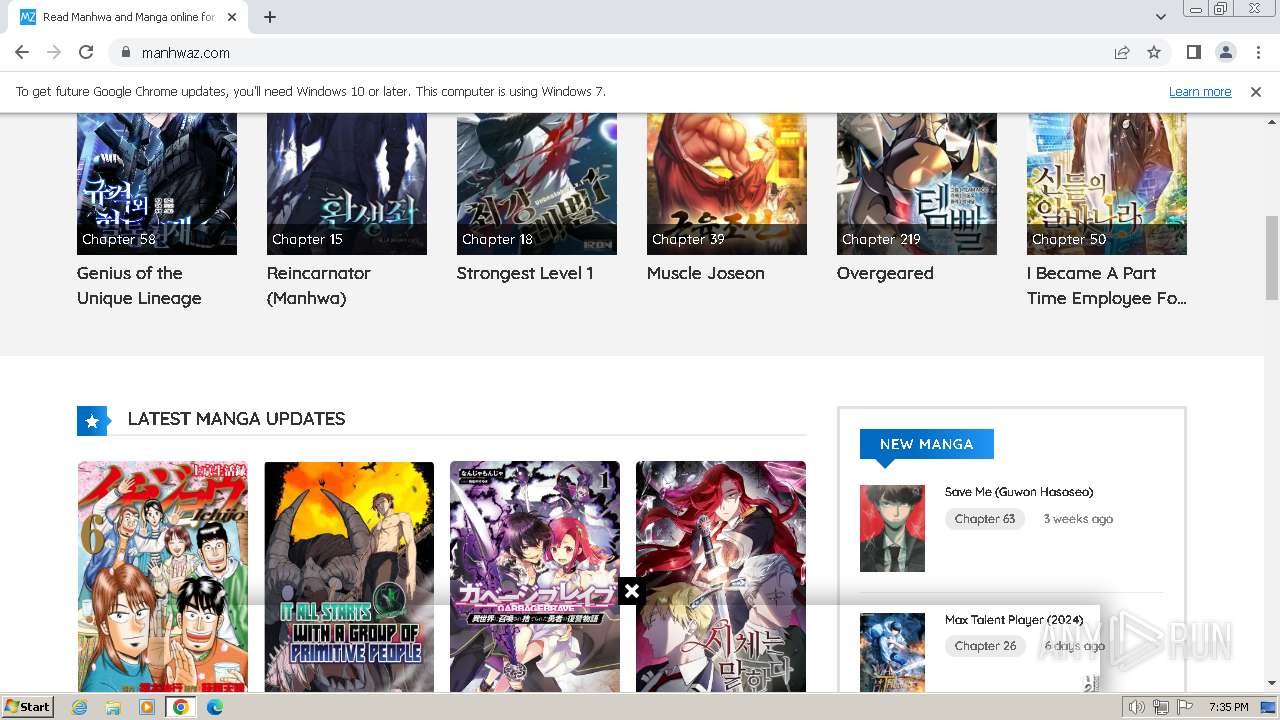Image resolution: width=1280 pixels, height=720 pixels.
Task: Open Chapter 63 of Save Me
Action: pyautogui.click(x=984, y=519)
